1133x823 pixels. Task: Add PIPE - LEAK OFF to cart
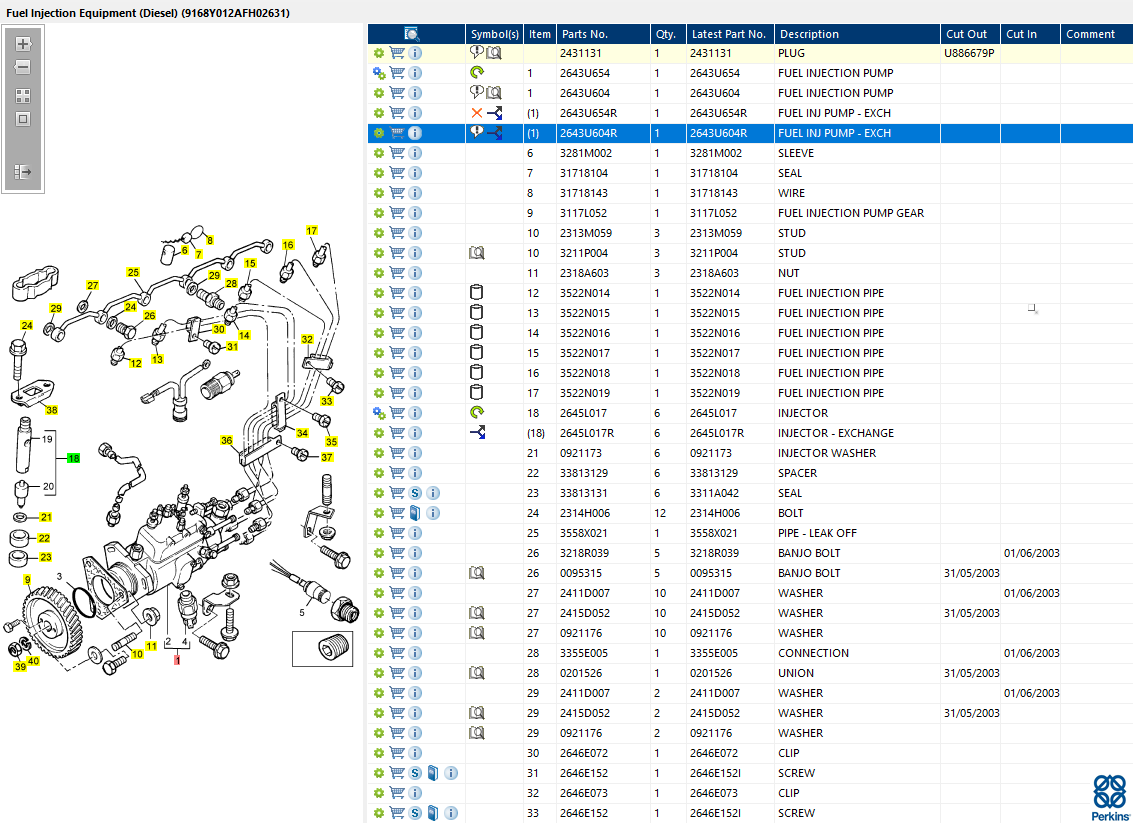click(397, 533)
